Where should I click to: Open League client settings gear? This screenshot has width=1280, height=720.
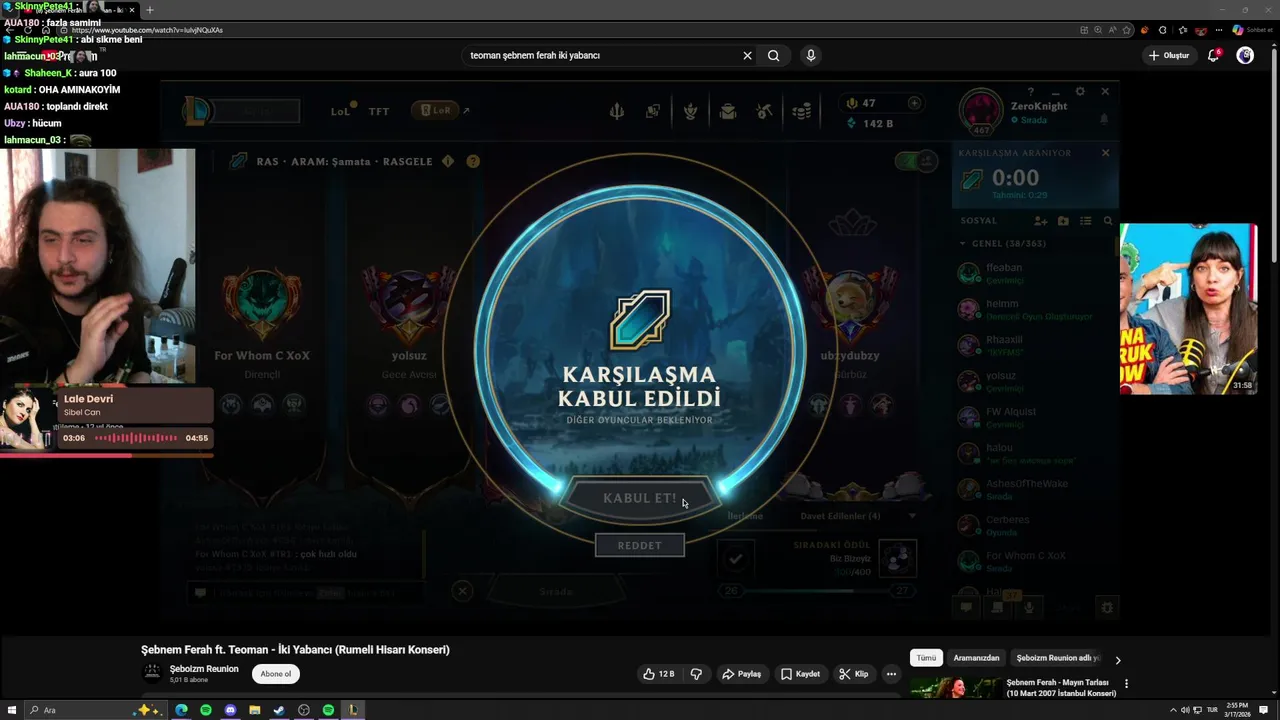[1080, 91]
